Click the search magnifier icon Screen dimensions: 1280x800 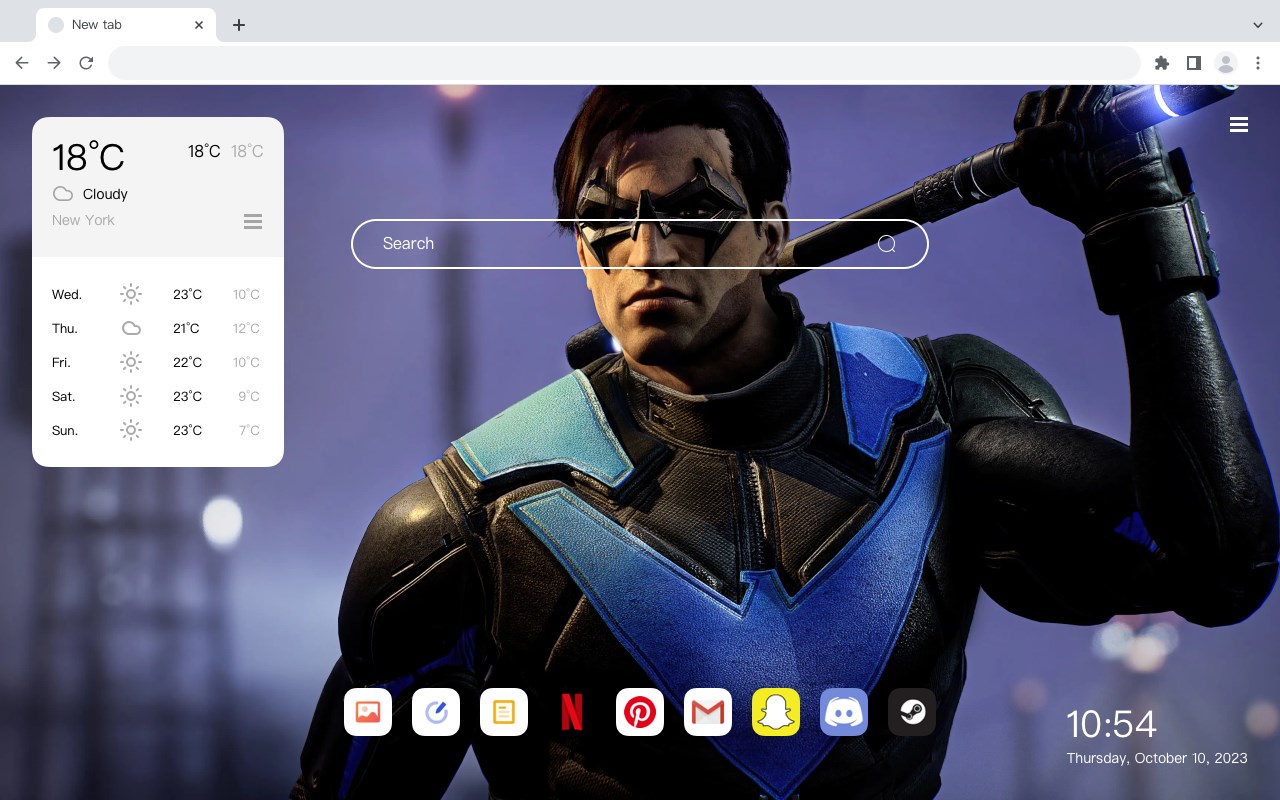coord(887,244)
